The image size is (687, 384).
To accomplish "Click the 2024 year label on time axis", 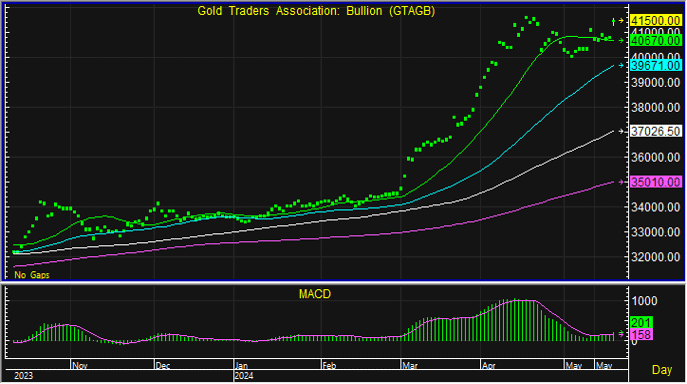I will click(x=244, y=376).
